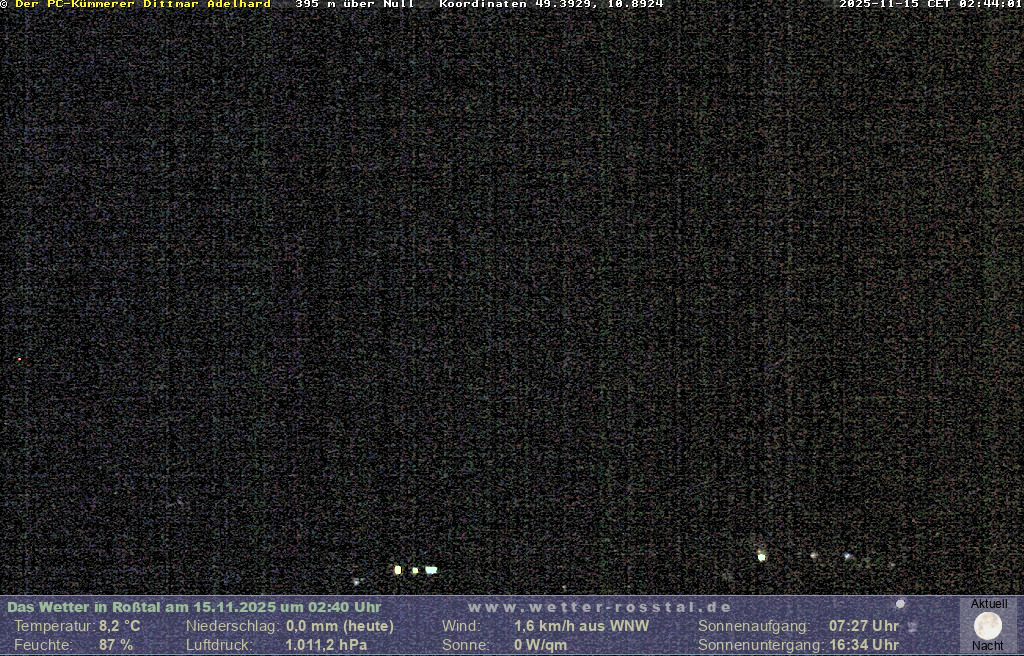Click the copyright text Der PC-Kümmerer Dittmar Adelhard
This screenshot has height=656, width=1024.
click(x=142, y=5)
